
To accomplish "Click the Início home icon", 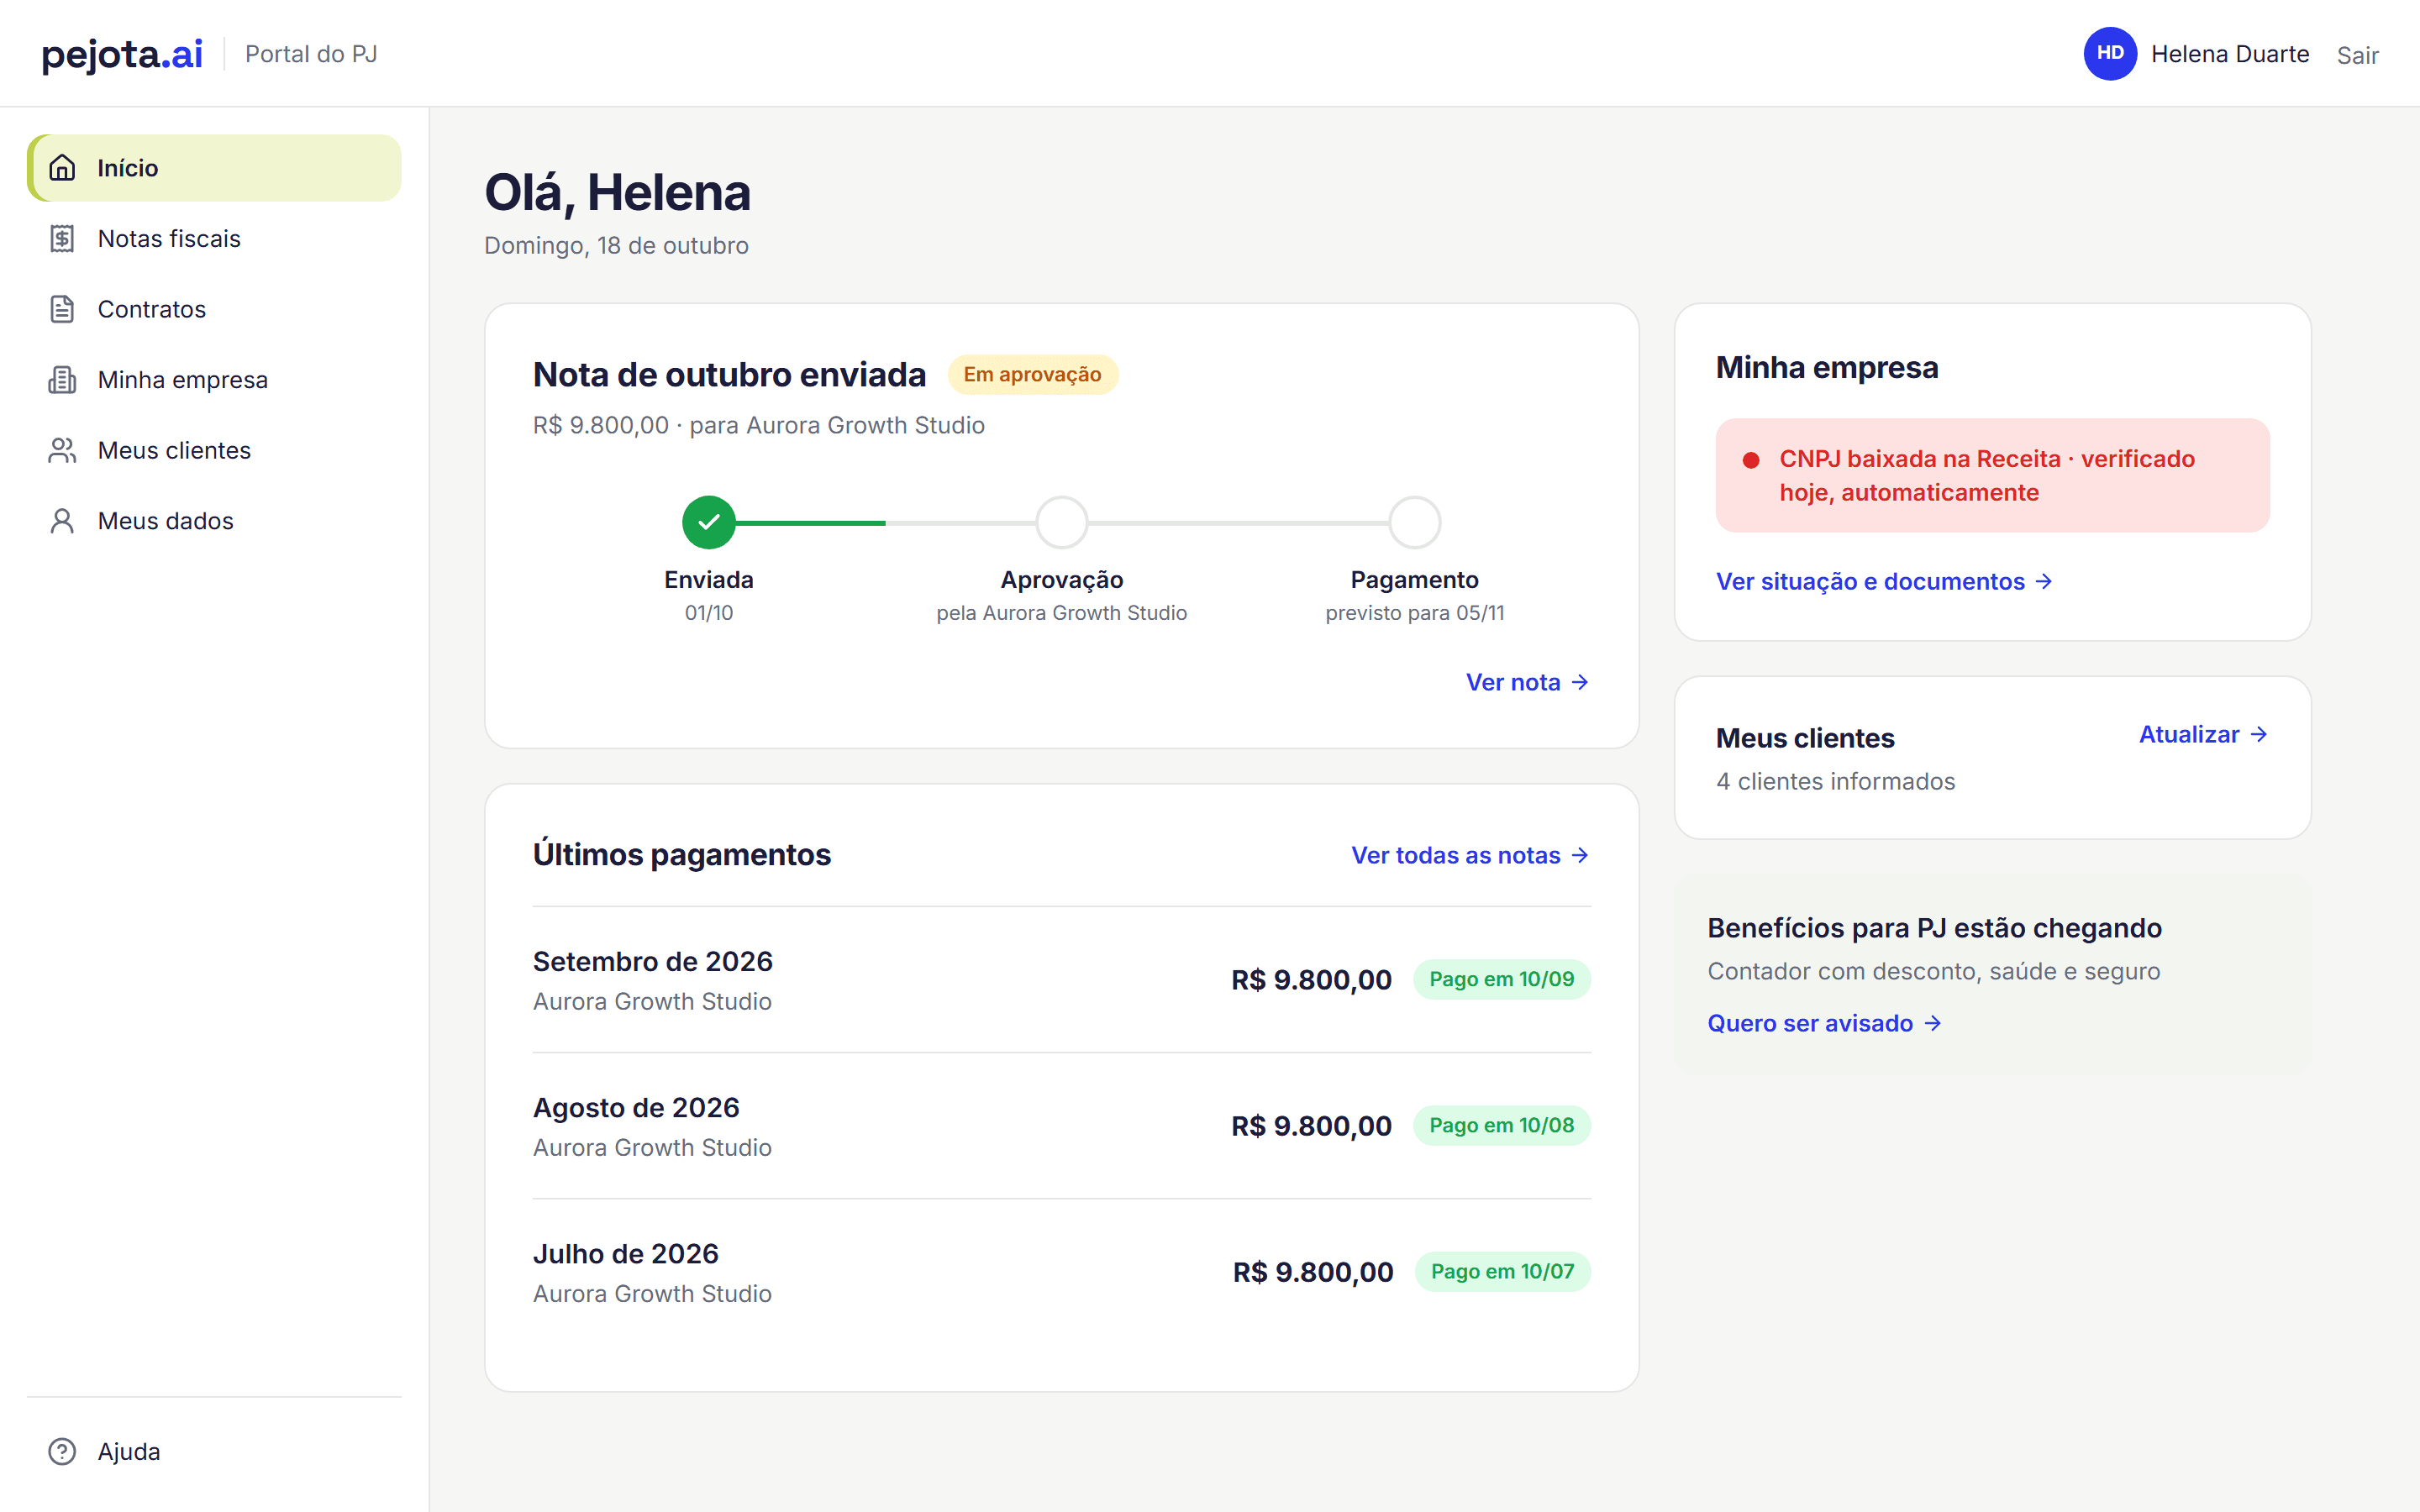I will tap(62, 168).
